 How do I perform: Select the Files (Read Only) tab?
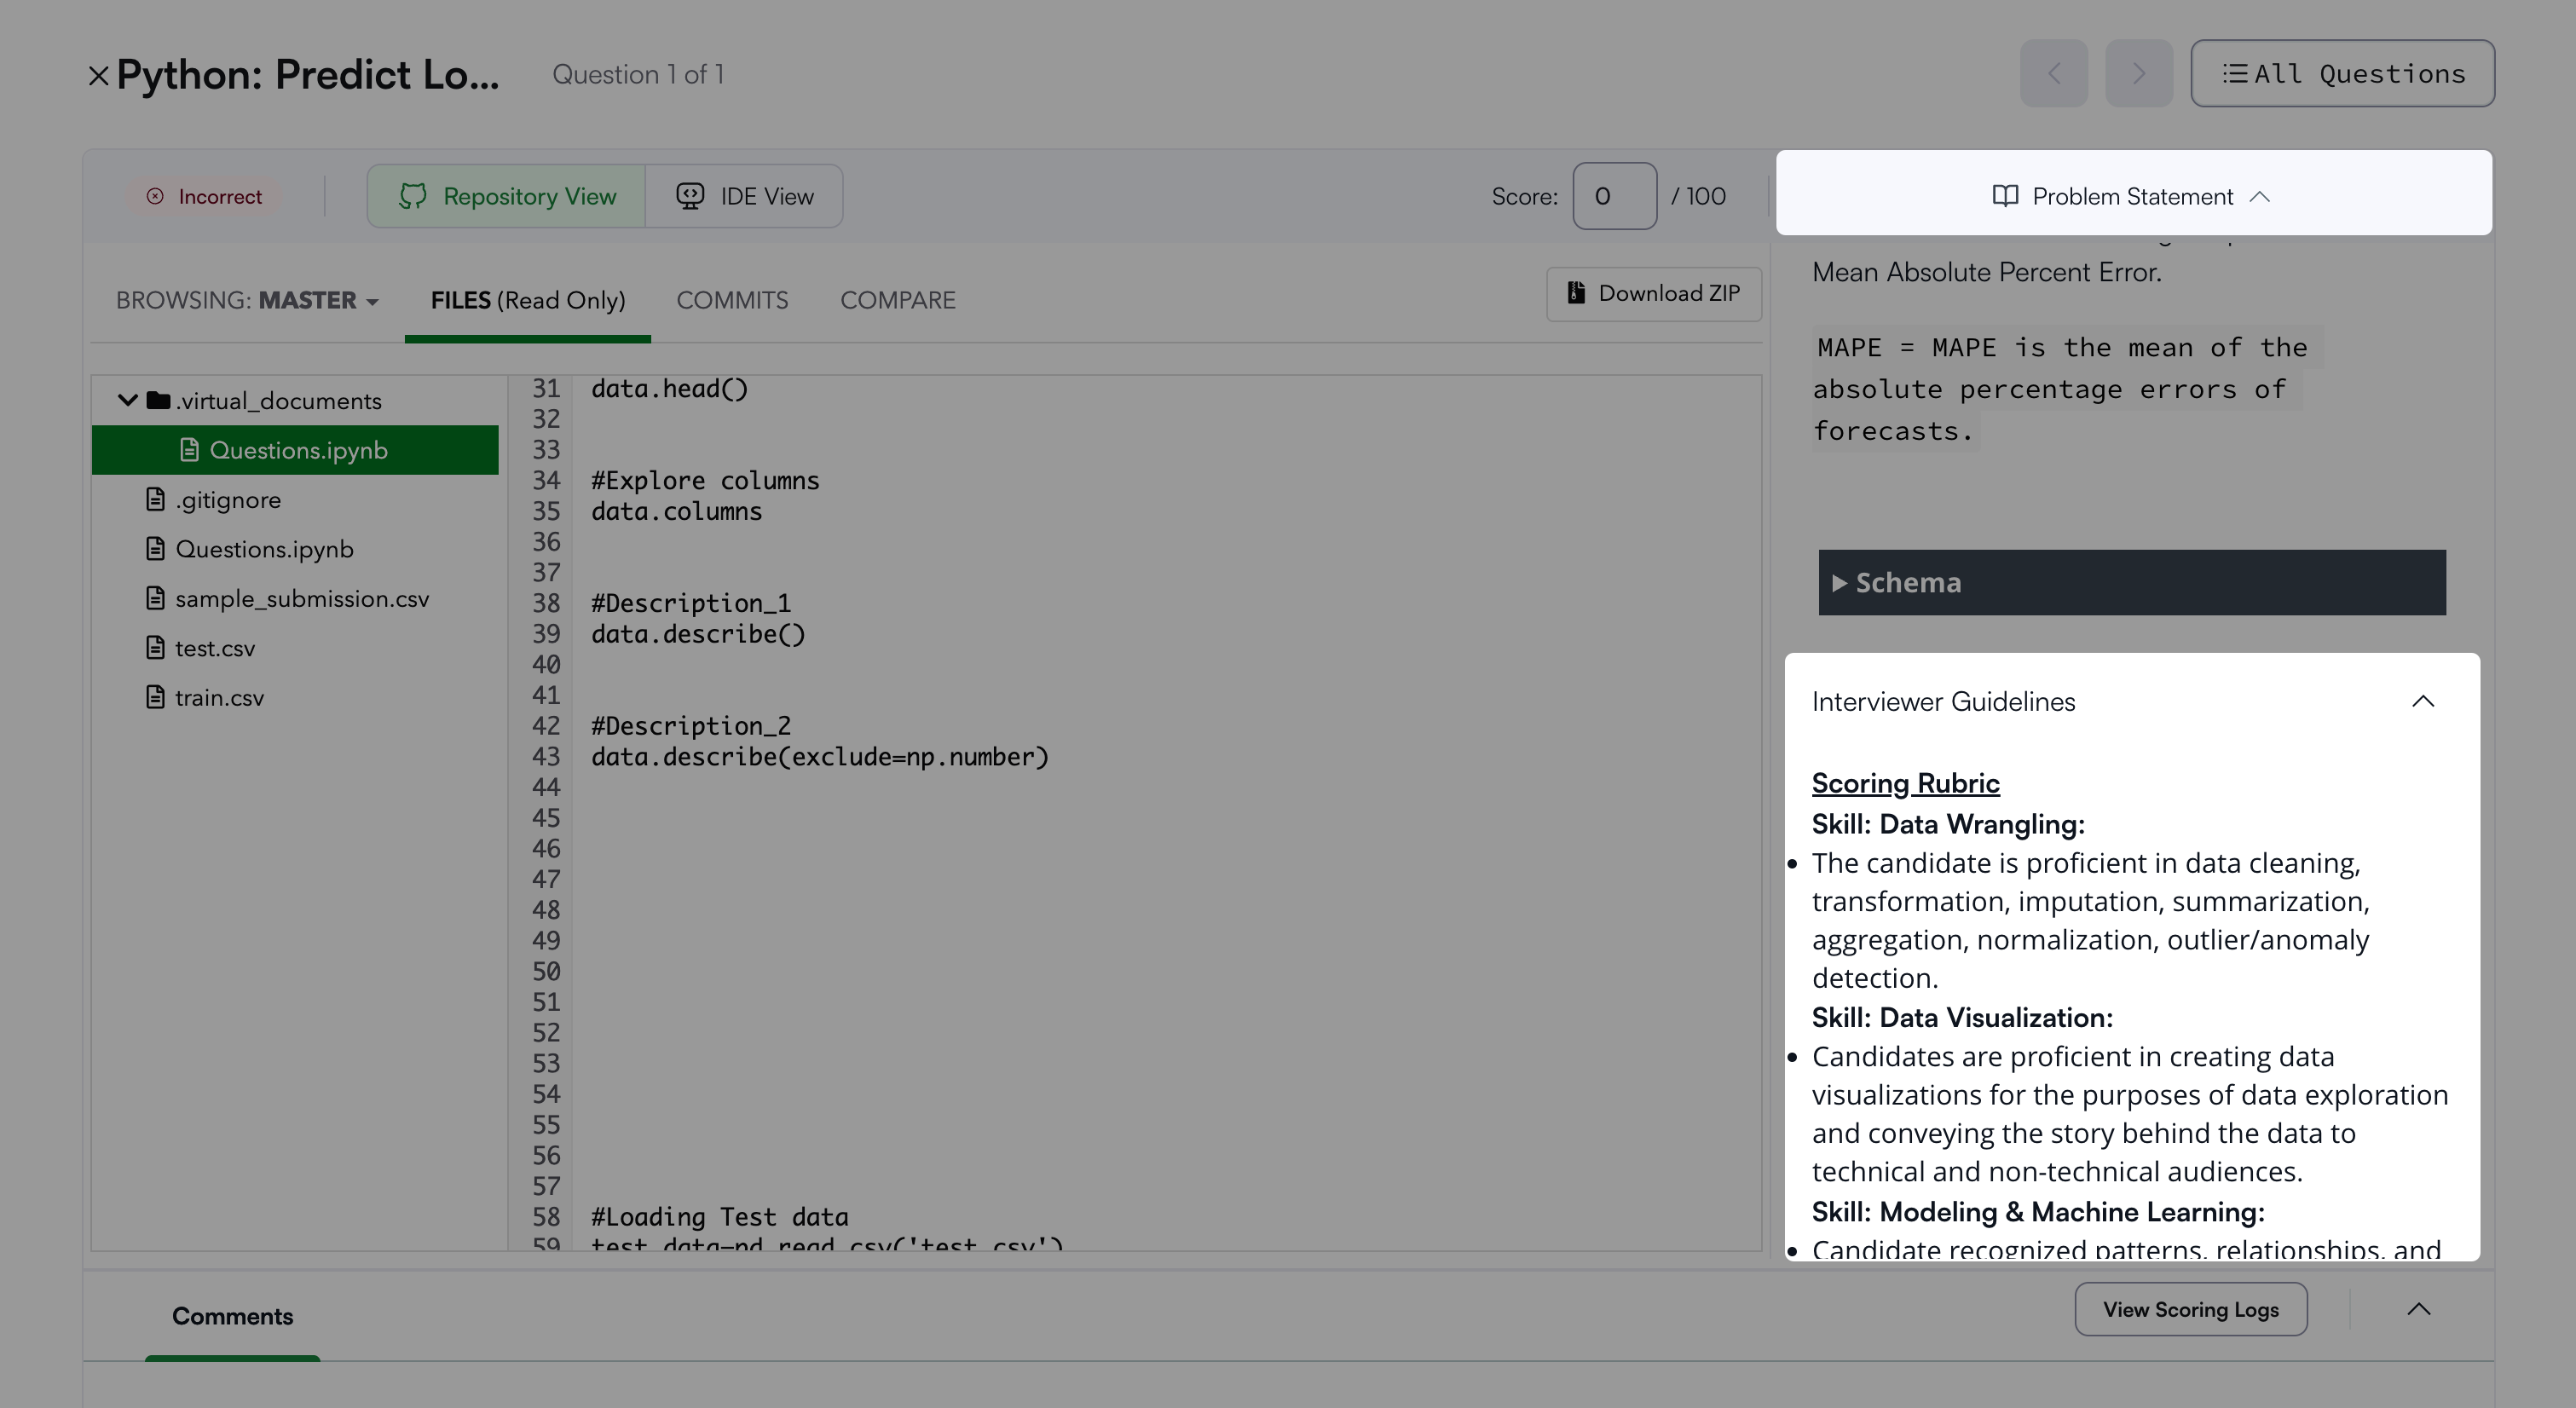[527, 300]
